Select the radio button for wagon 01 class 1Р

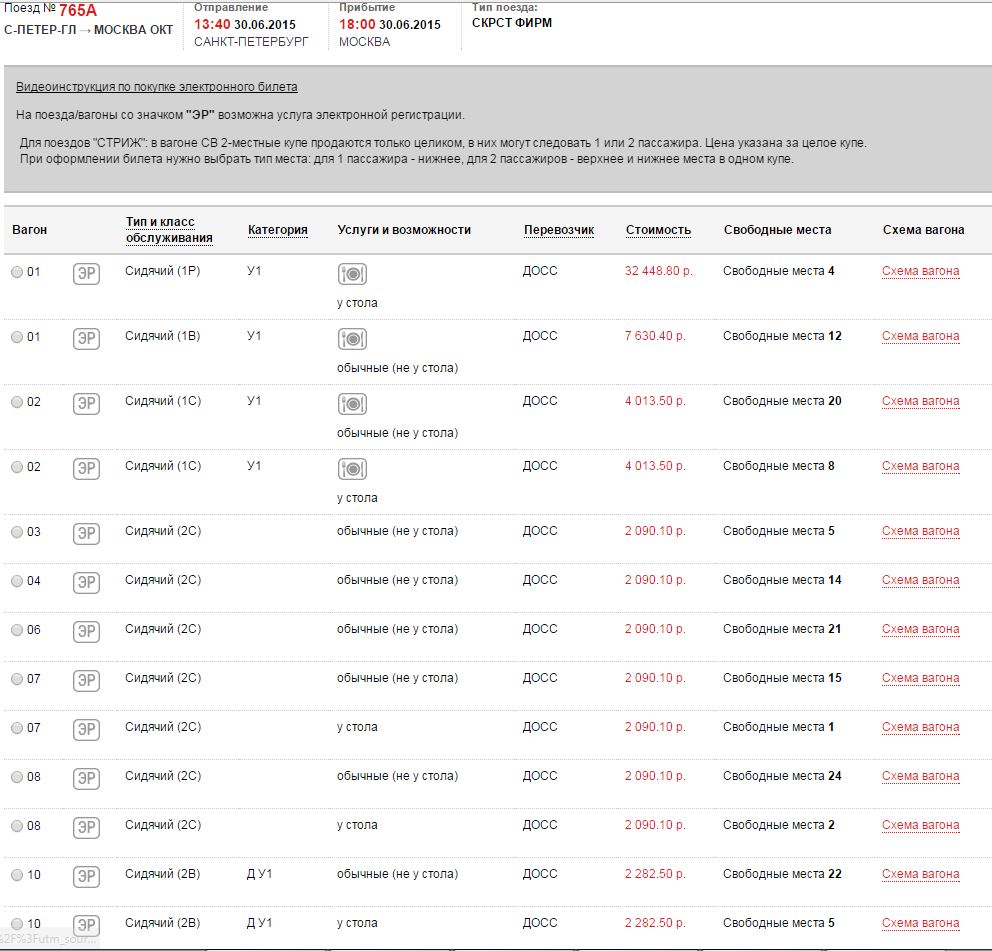pyautogui.click(x=17, y=272)
